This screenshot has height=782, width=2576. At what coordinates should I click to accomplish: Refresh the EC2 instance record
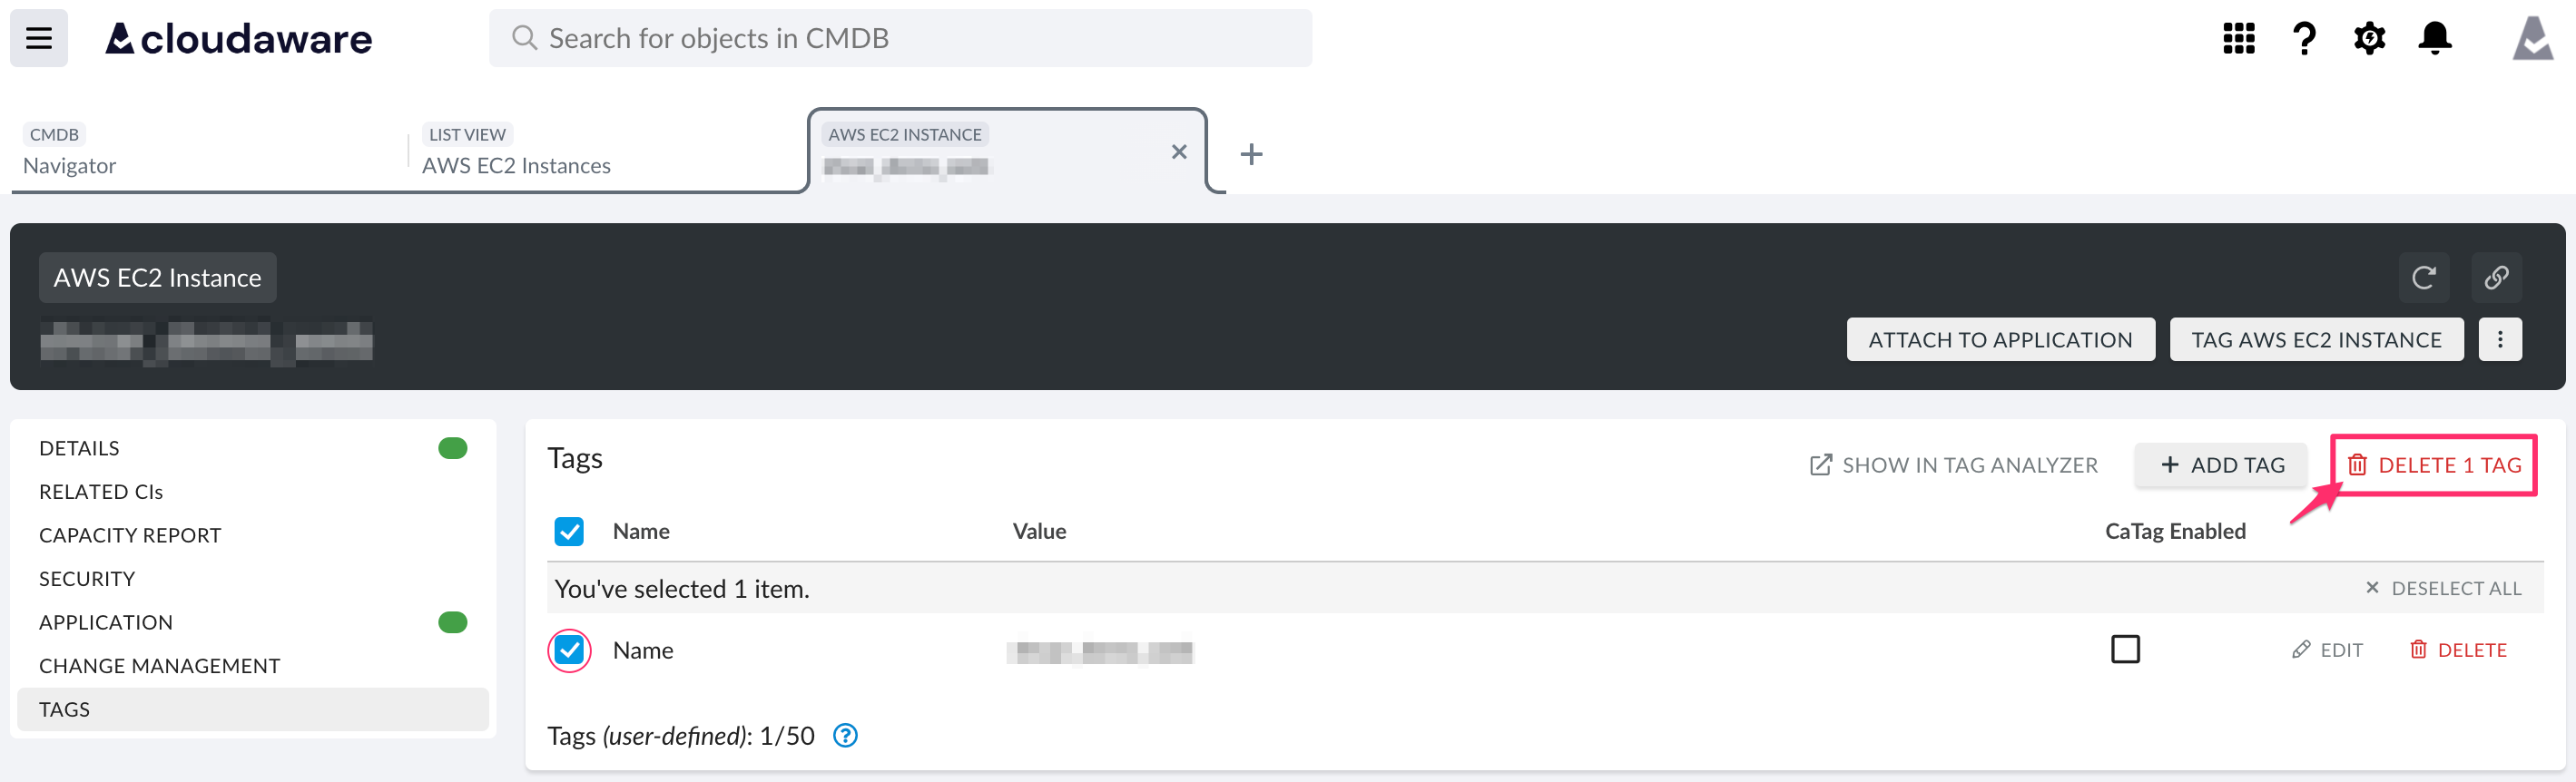click(x=2423, y=277)
